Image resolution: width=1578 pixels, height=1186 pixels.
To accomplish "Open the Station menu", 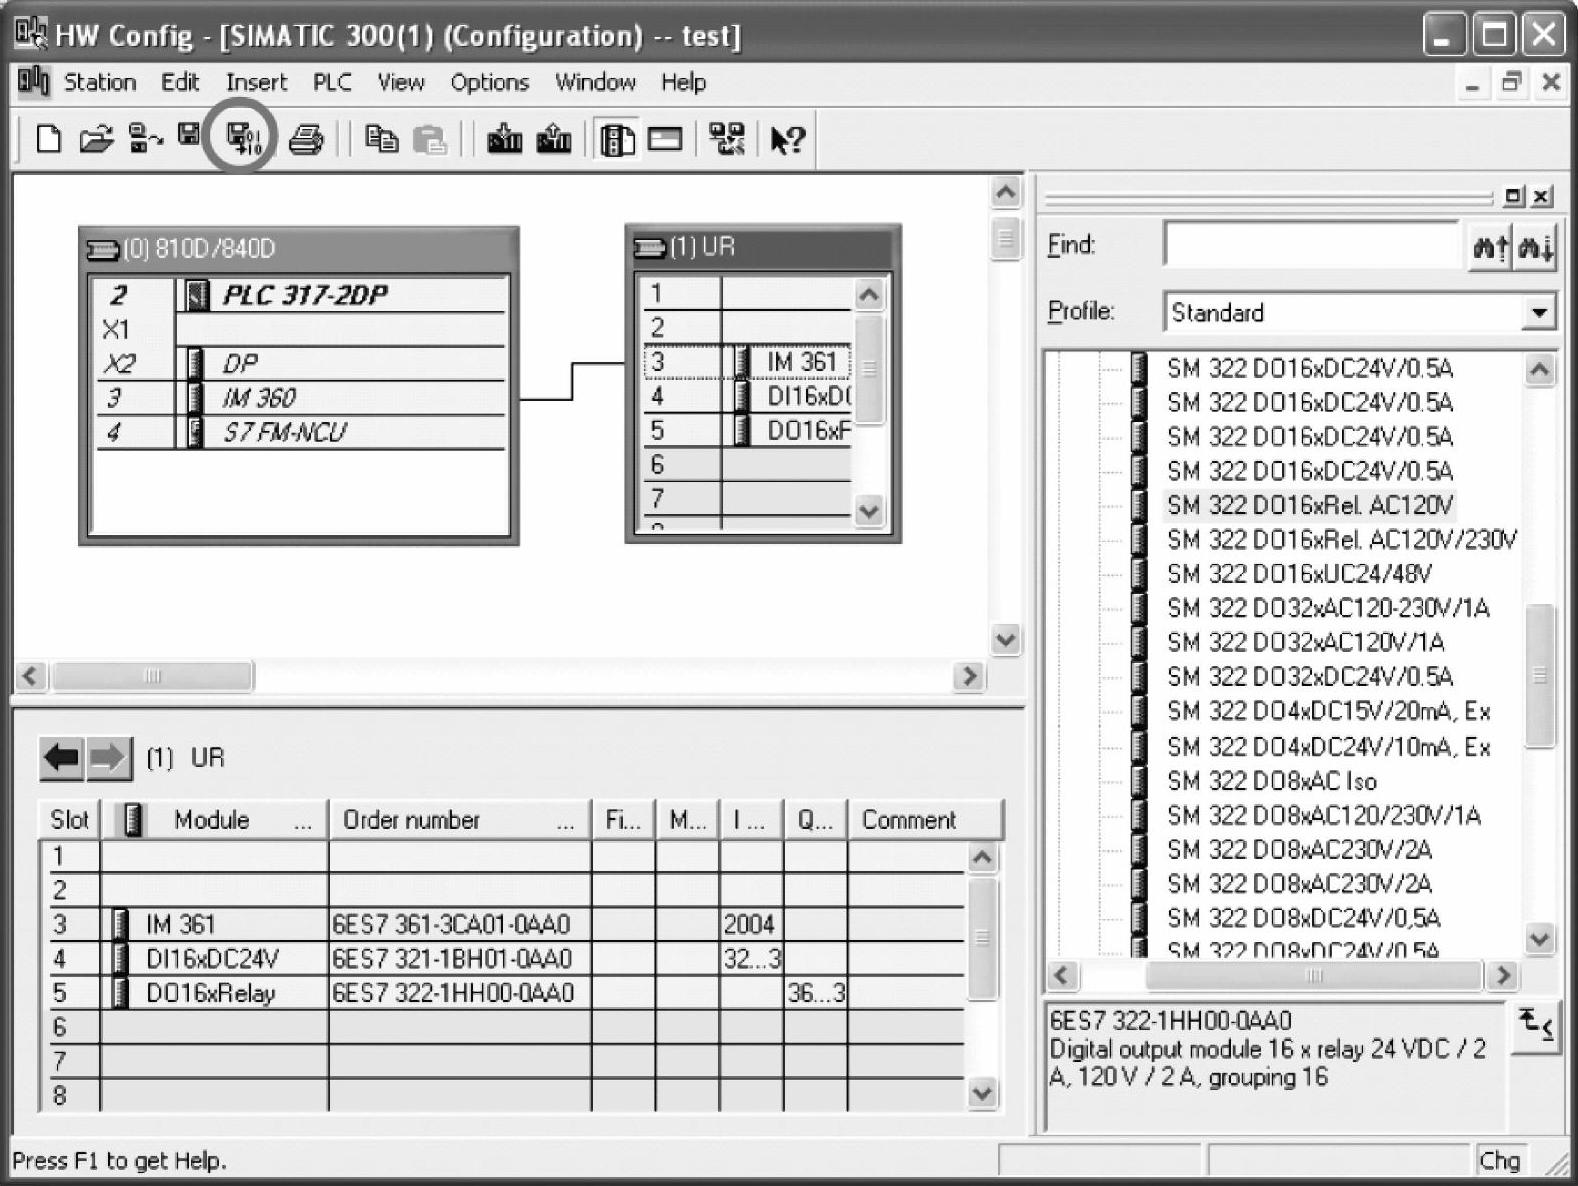I will click(x=100, y=82).
